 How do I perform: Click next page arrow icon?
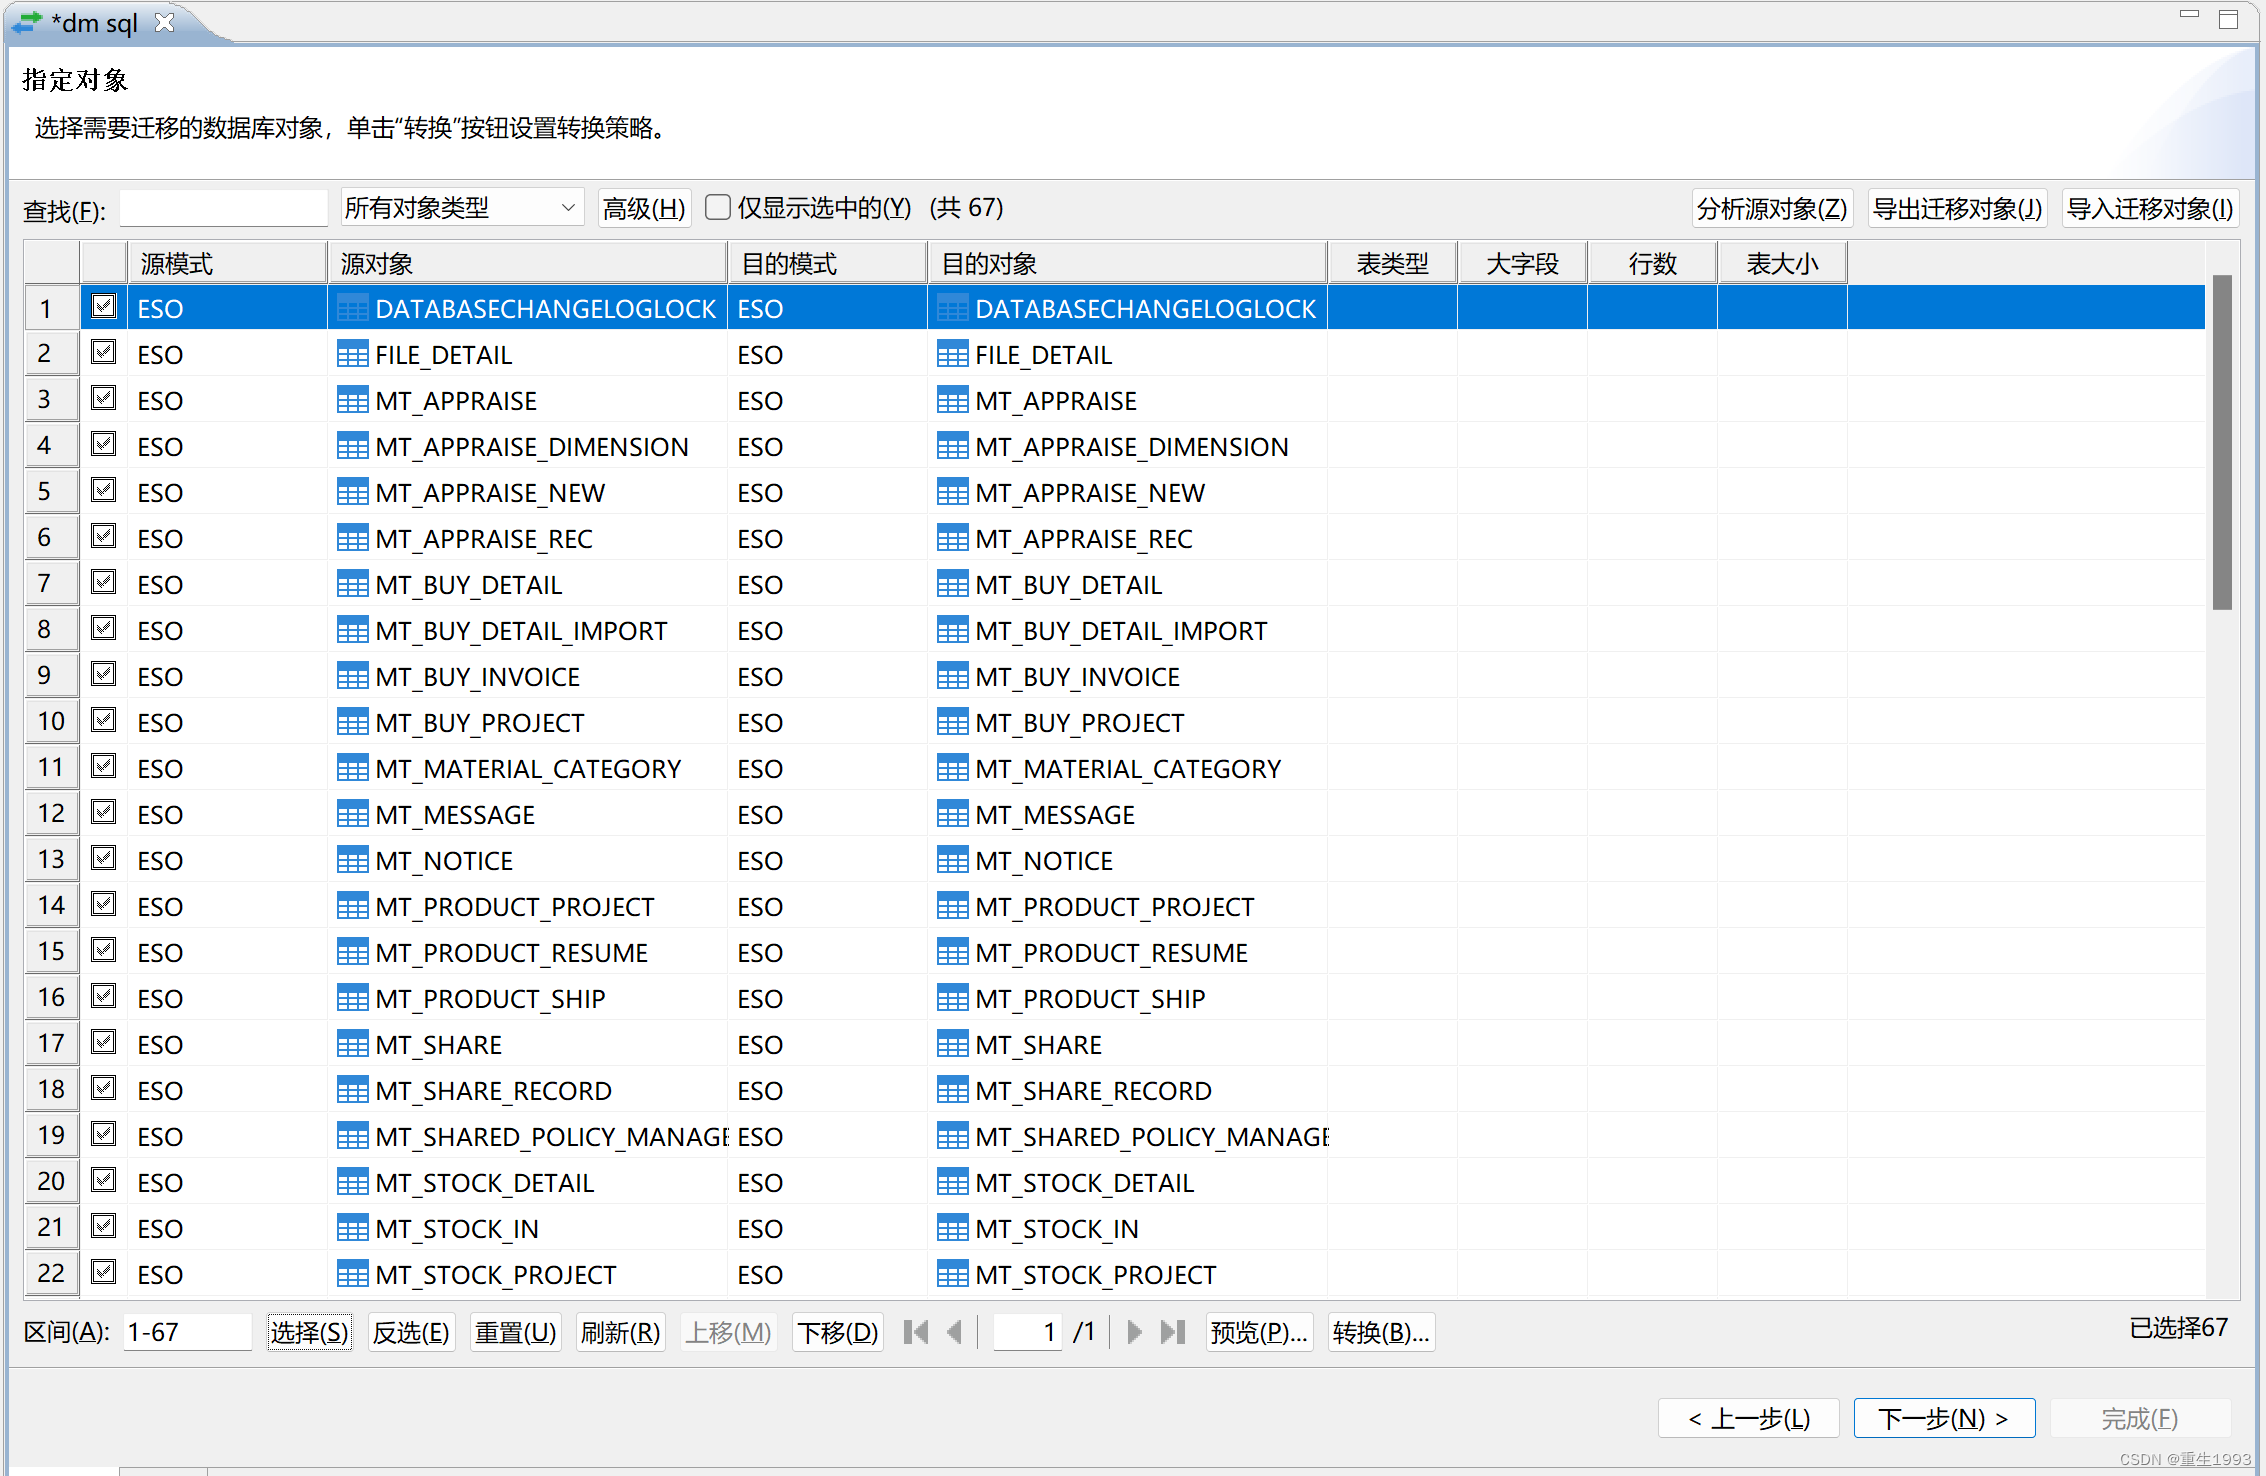tap(1134, 1332)
